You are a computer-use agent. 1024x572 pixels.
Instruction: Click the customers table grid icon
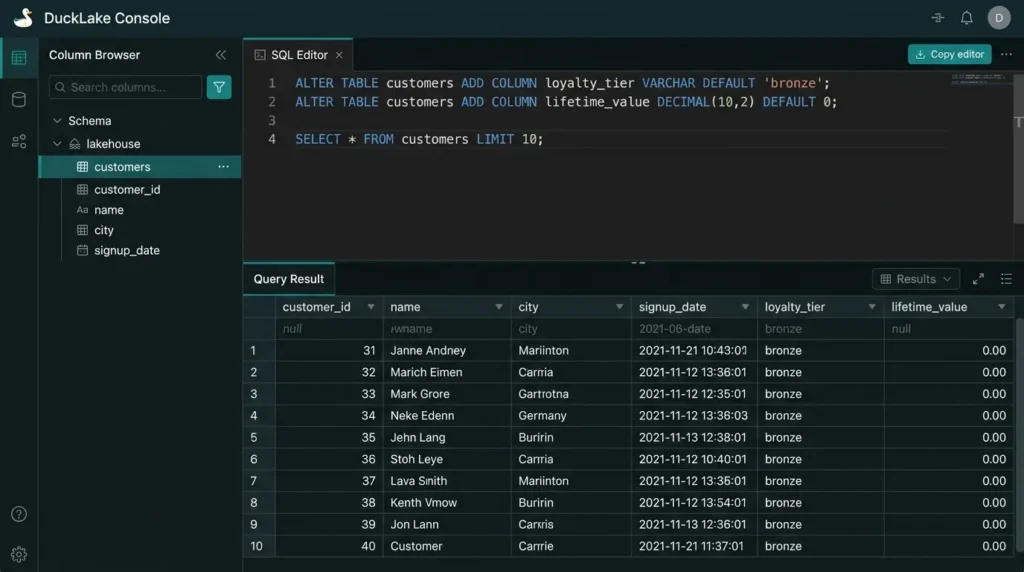[82, 167]
